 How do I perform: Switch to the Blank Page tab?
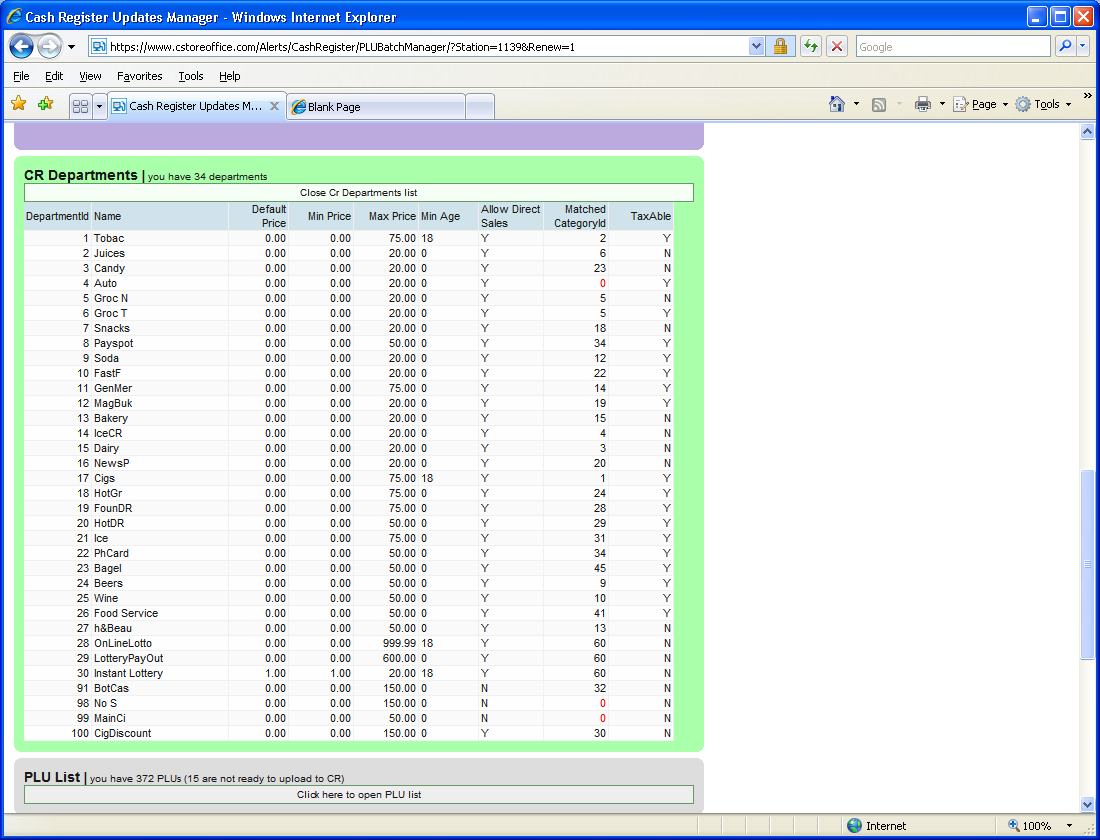375,107
